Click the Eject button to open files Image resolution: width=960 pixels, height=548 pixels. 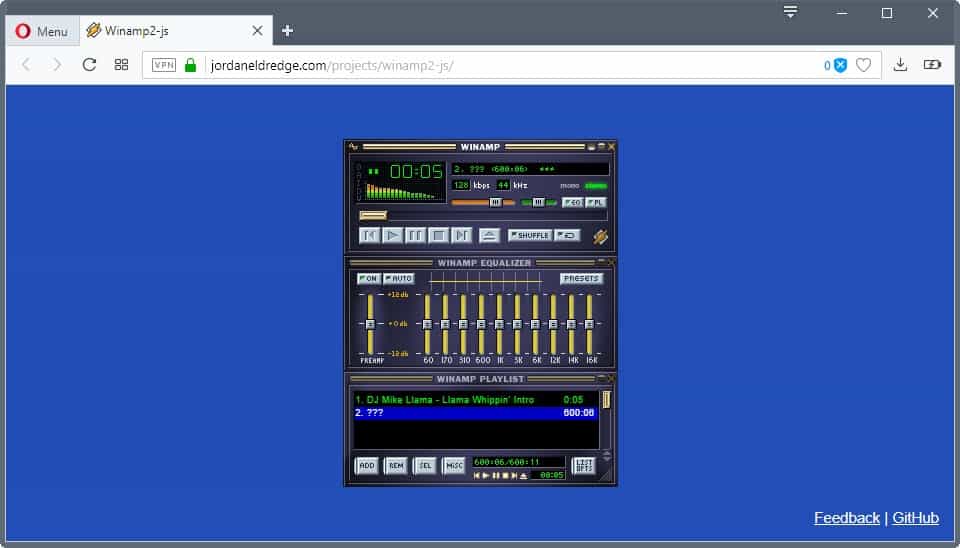click(x=489, y=236)
